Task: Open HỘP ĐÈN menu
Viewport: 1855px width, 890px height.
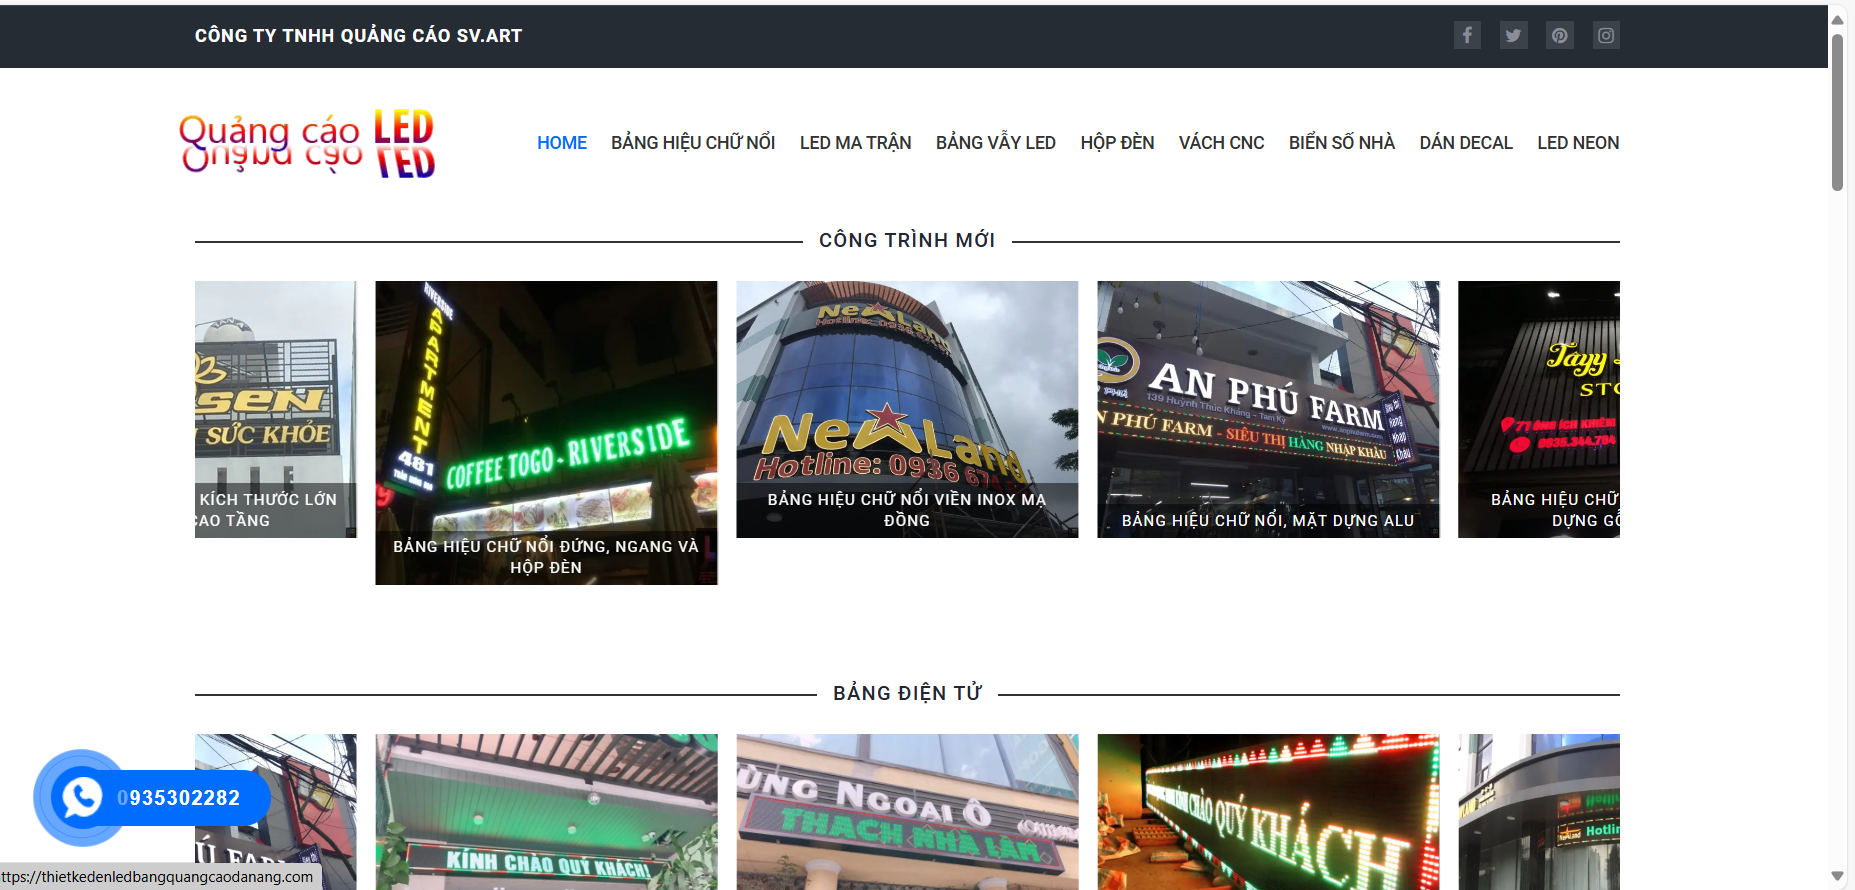Action: 1117,143
